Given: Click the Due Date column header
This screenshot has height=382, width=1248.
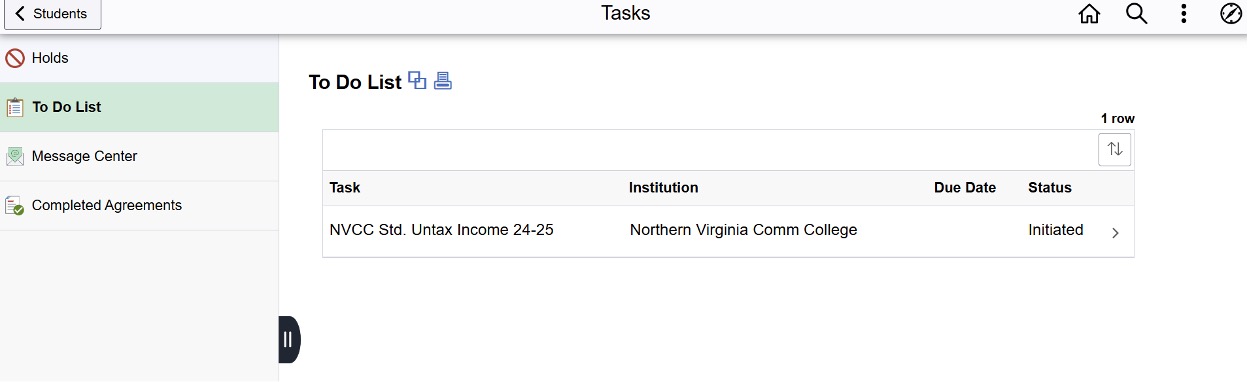Looking at the screenshot, I should [x=964, y=187].
